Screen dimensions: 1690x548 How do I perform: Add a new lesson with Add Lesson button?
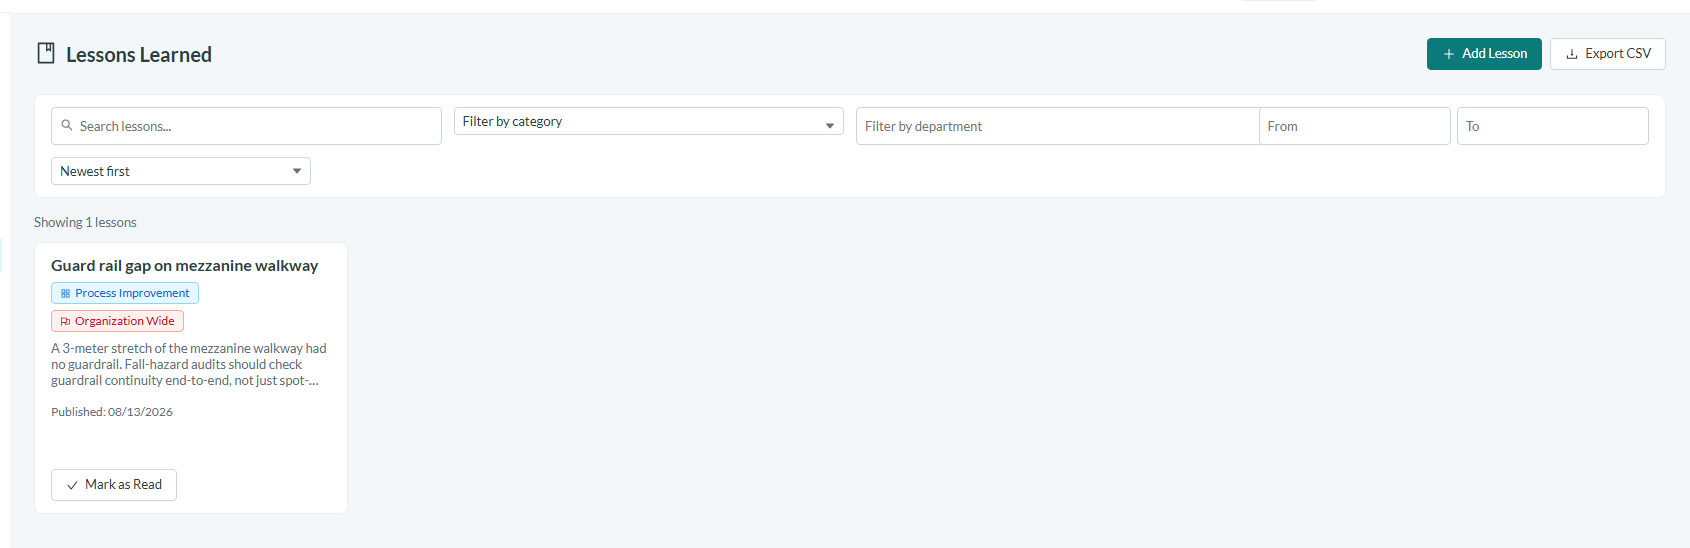[x=1484, y=54]
